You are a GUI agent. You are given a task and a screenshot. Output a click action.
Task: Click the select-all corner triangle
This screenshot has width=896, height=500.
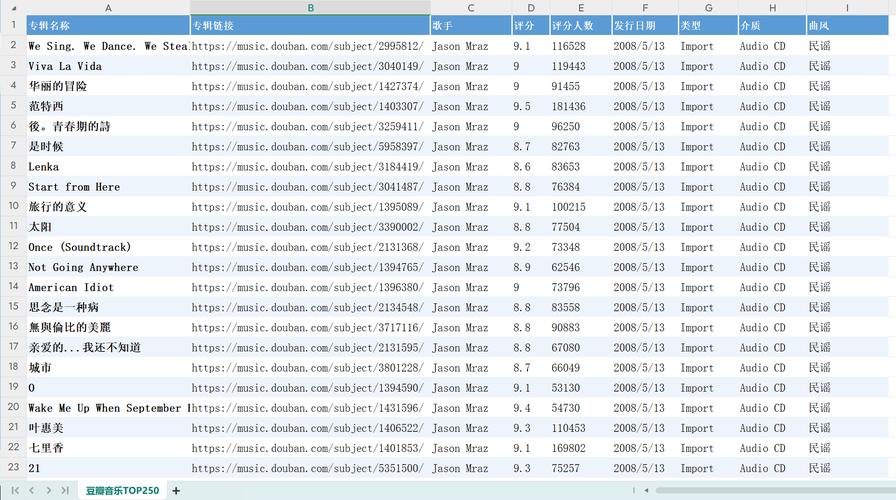coord(14,8)
